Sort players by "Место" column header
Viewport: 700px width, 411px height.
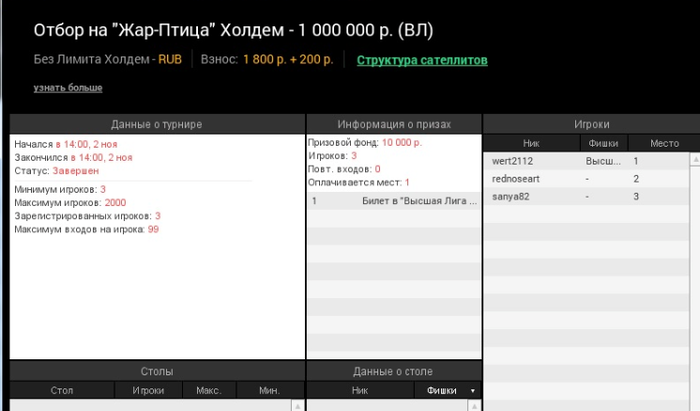click(x=664, y=143)
